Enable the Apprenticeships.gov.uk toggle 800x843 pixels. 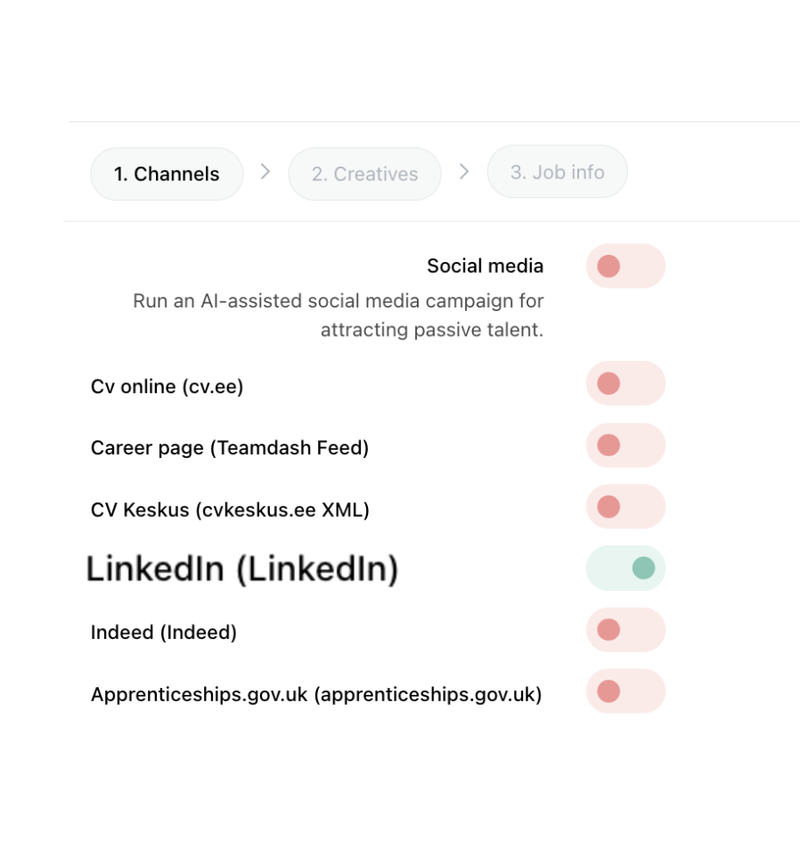click(x=625, y=691)
